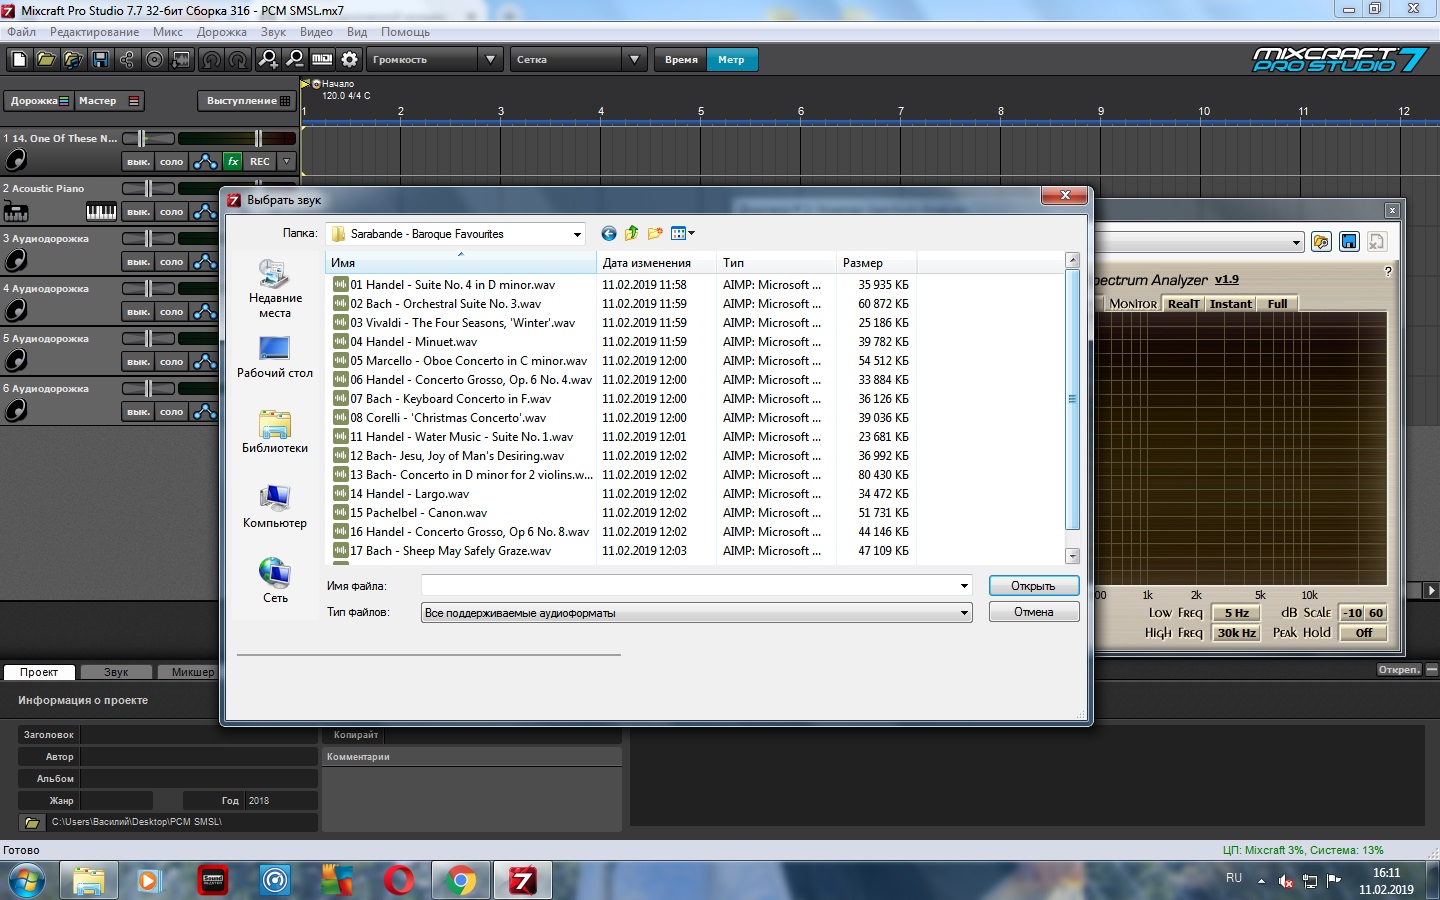Click the instrument image of Acoustic Piano track

(16, 211)
